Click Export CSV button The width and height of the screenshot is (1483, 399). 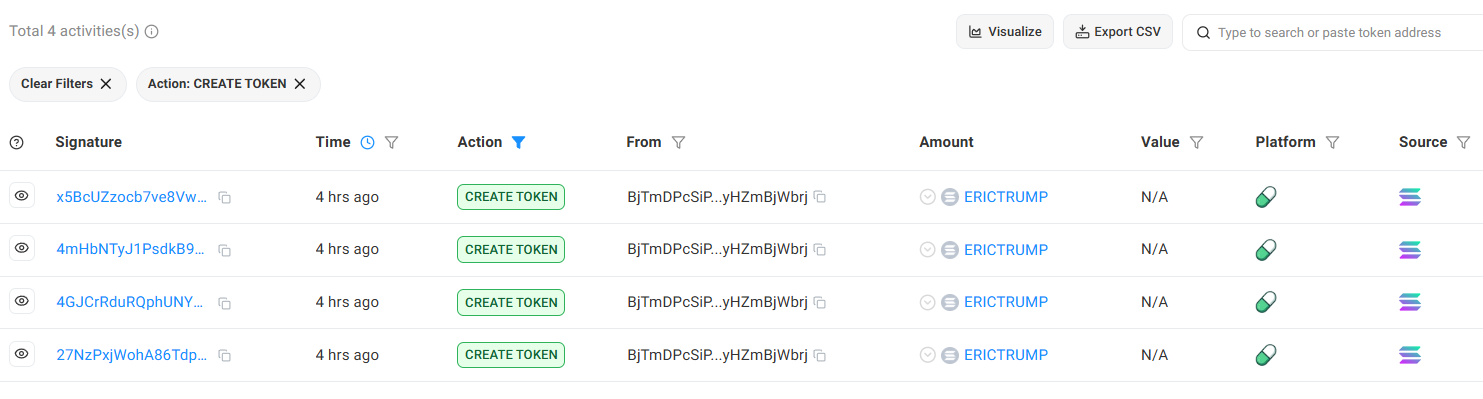point(1118,32)
